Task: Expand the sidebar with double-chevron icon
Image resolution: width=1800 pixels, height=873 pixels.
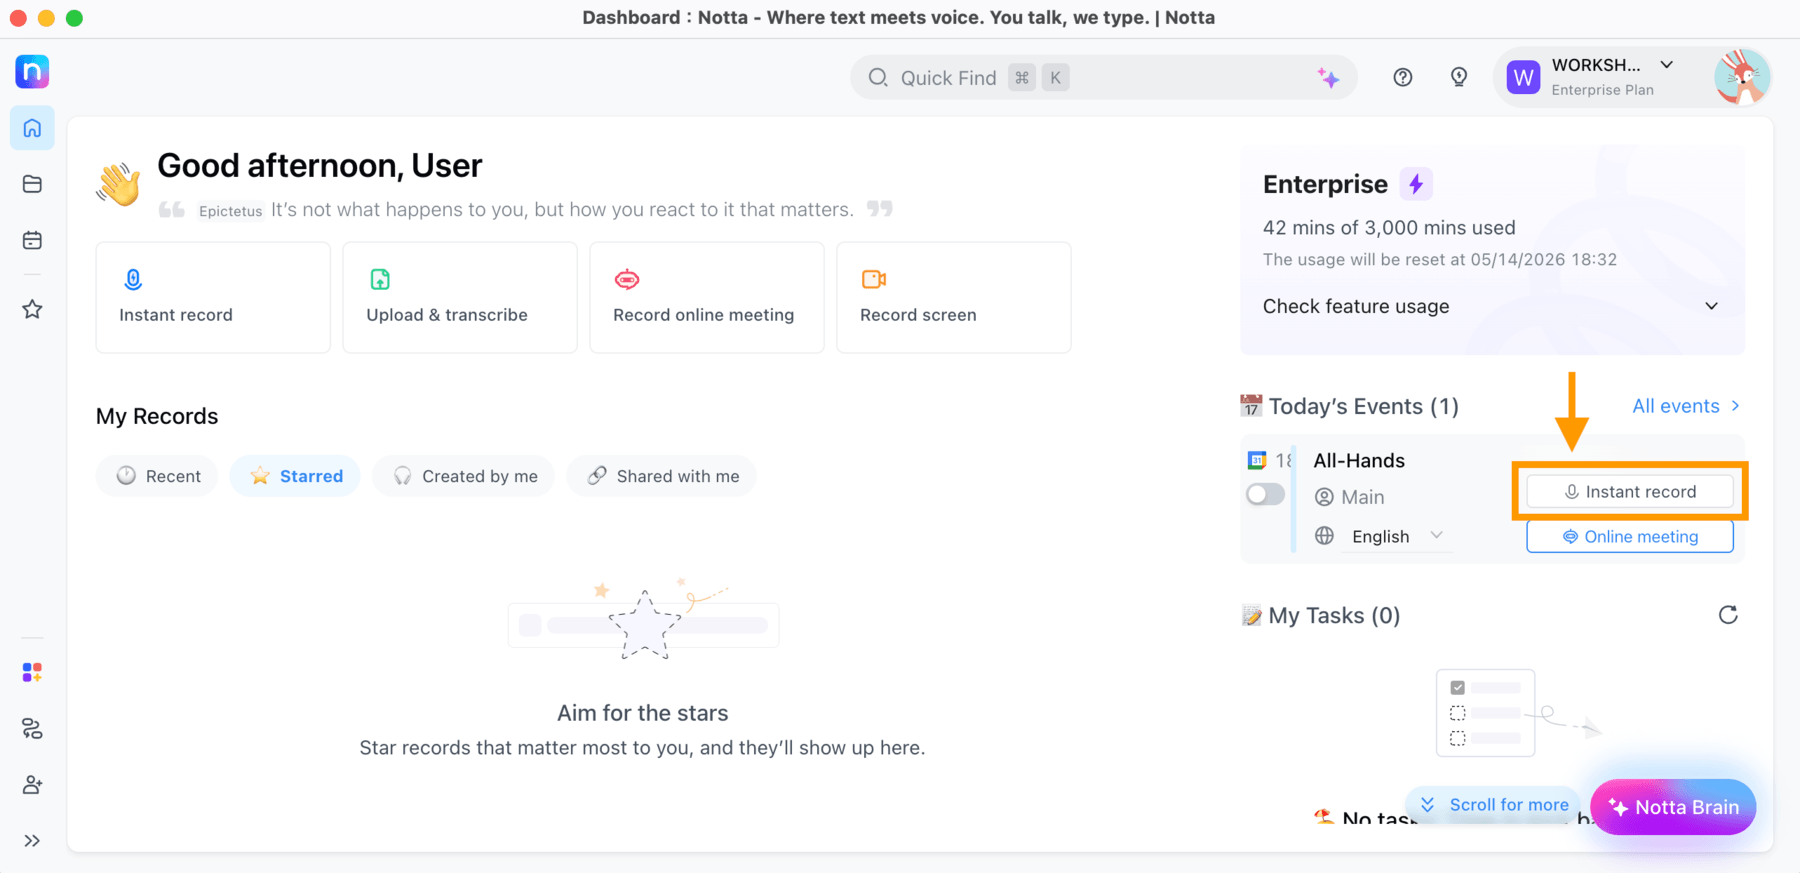Action: [x=32, y=841]
